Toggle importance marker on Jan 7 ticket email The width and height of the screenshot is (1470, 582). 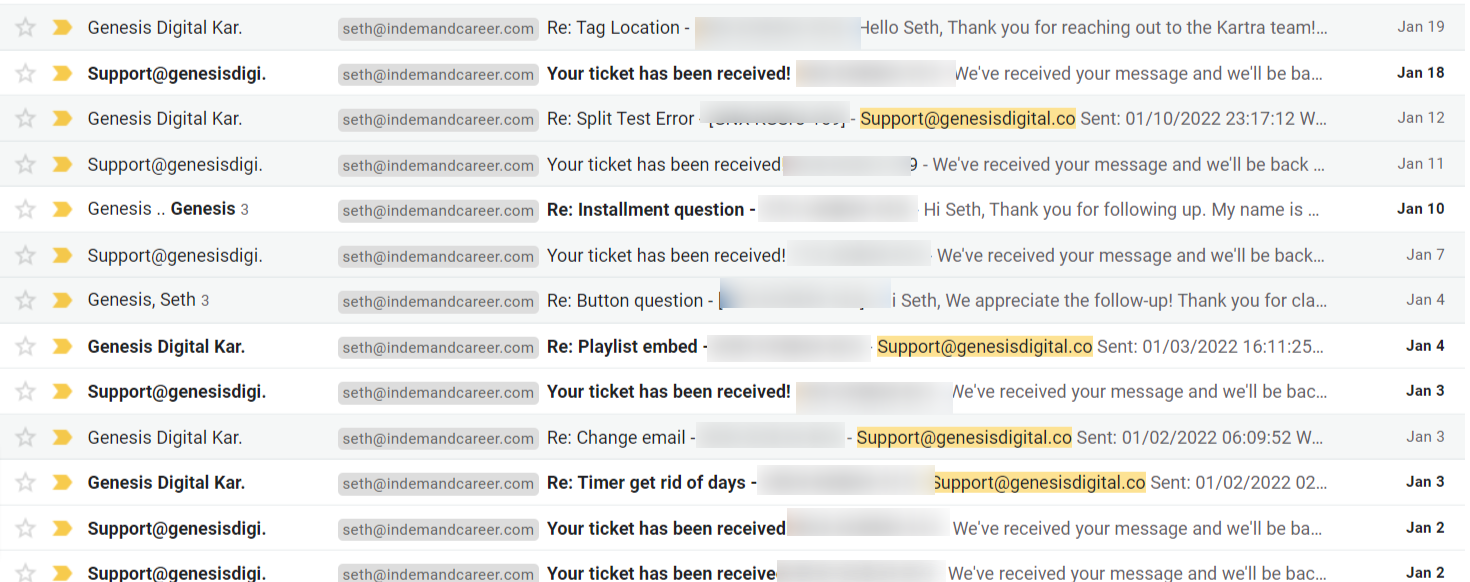(x=62, y=256)
